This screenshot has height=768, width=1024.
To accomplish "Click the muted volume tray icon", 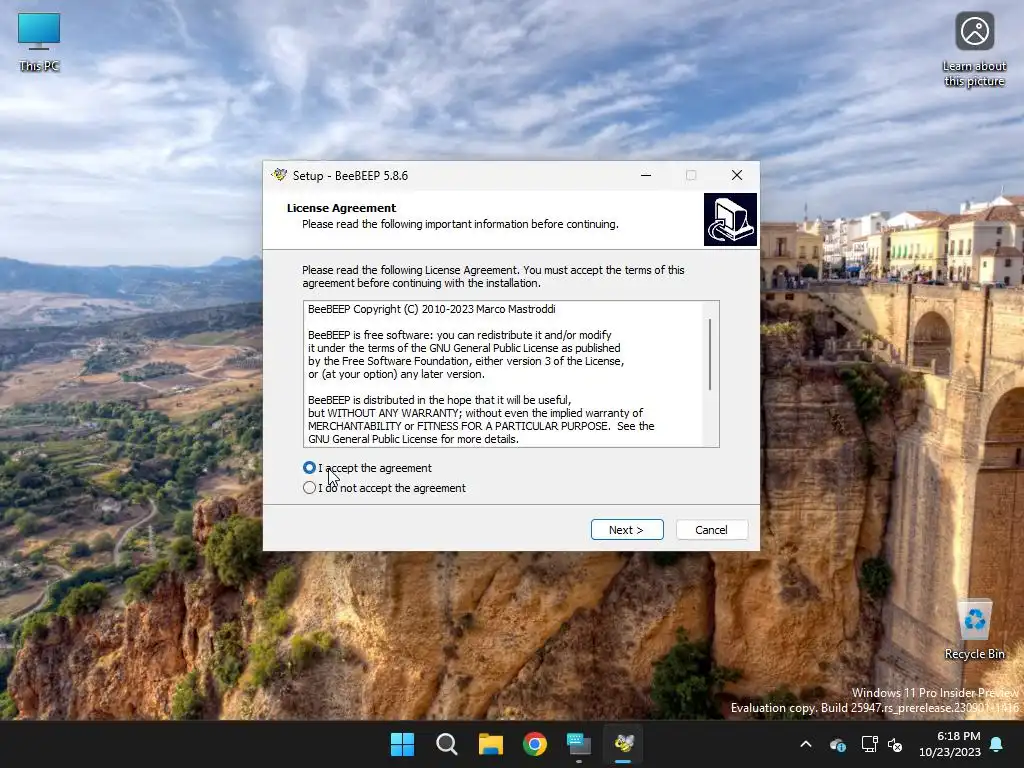I will tap(895, 744).
